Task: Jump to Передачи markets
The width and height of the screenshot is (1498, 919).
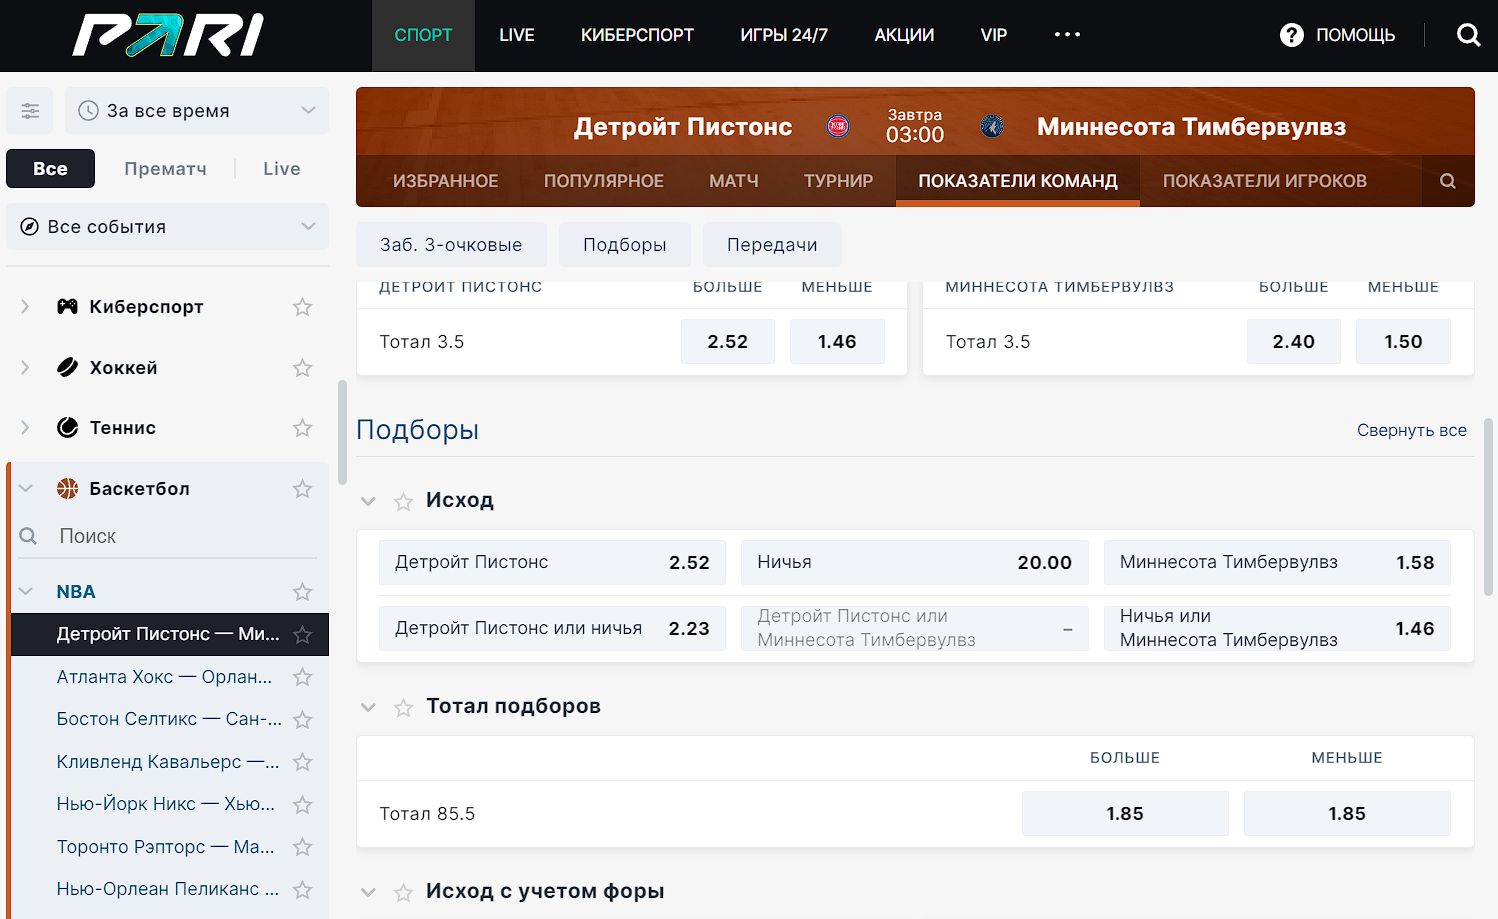Action: tap(772, 245)
